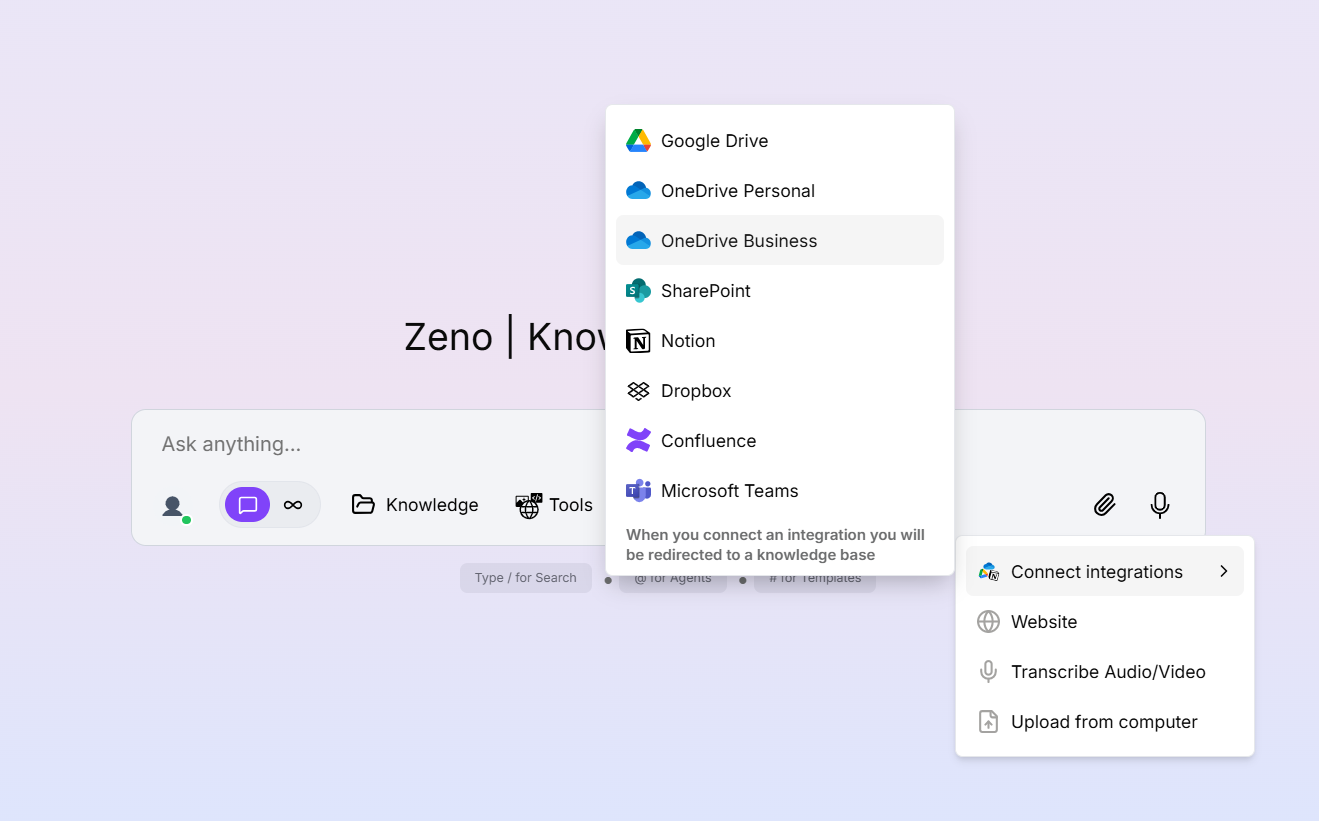The image size is (1319, 821).
Task: Toggle the agent avatar with green status
Action: [174, 506]
